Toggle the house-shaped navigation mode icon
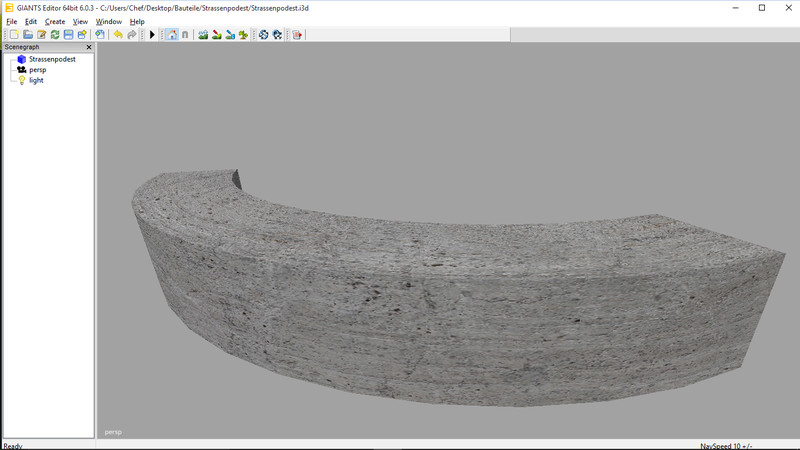Screen dimensions: 800x450 point(171,35)
